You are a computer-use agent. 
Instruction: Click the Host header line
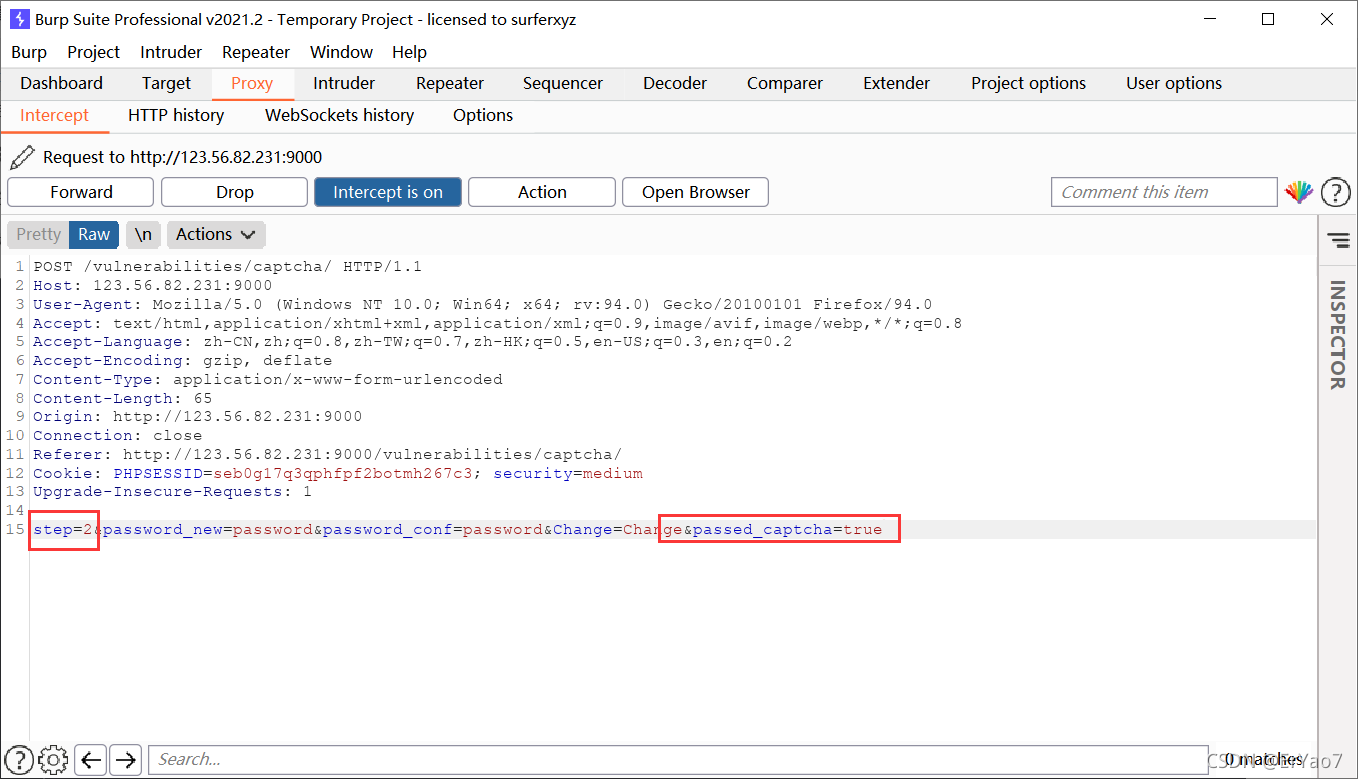pos(152,286)
